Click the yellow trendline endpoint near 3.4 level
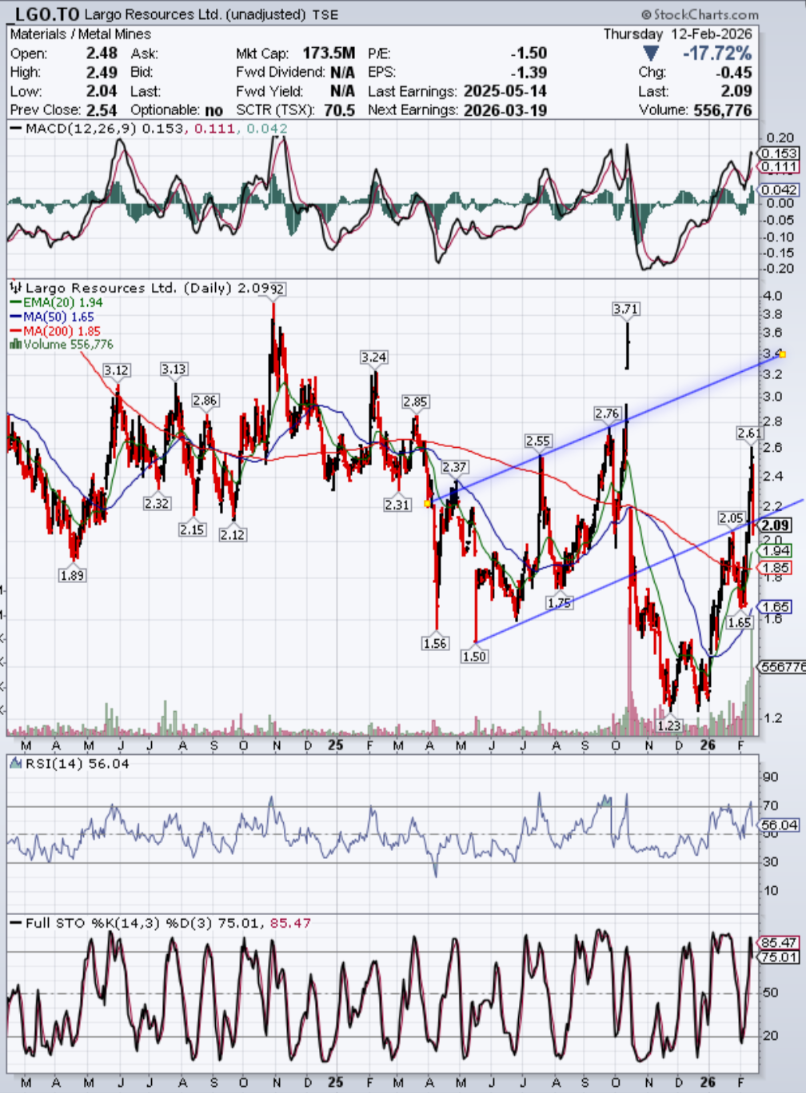 pos(782,354)
